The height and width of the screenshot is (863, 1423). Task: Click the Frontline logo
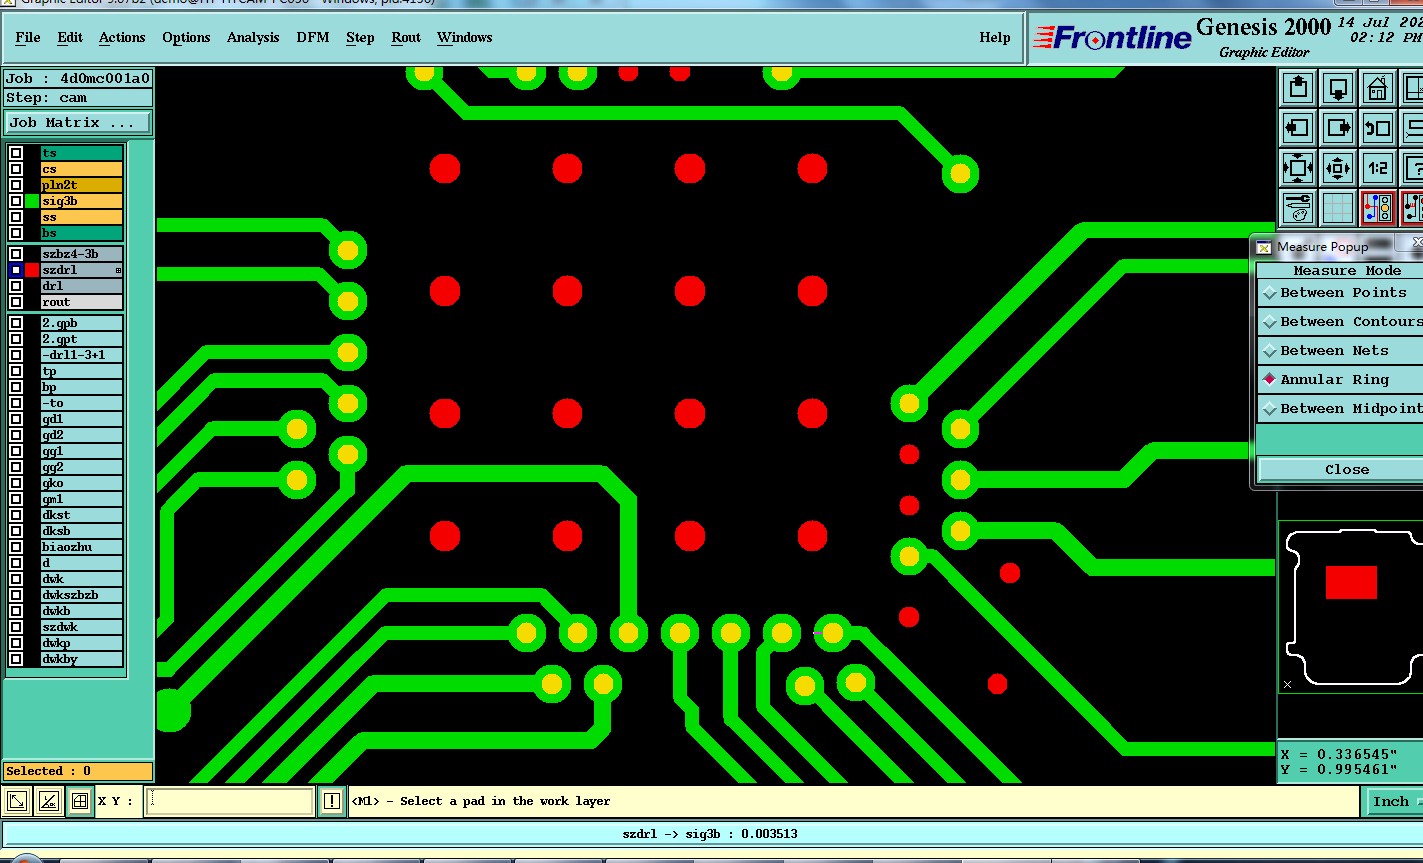pos(1112,38)
